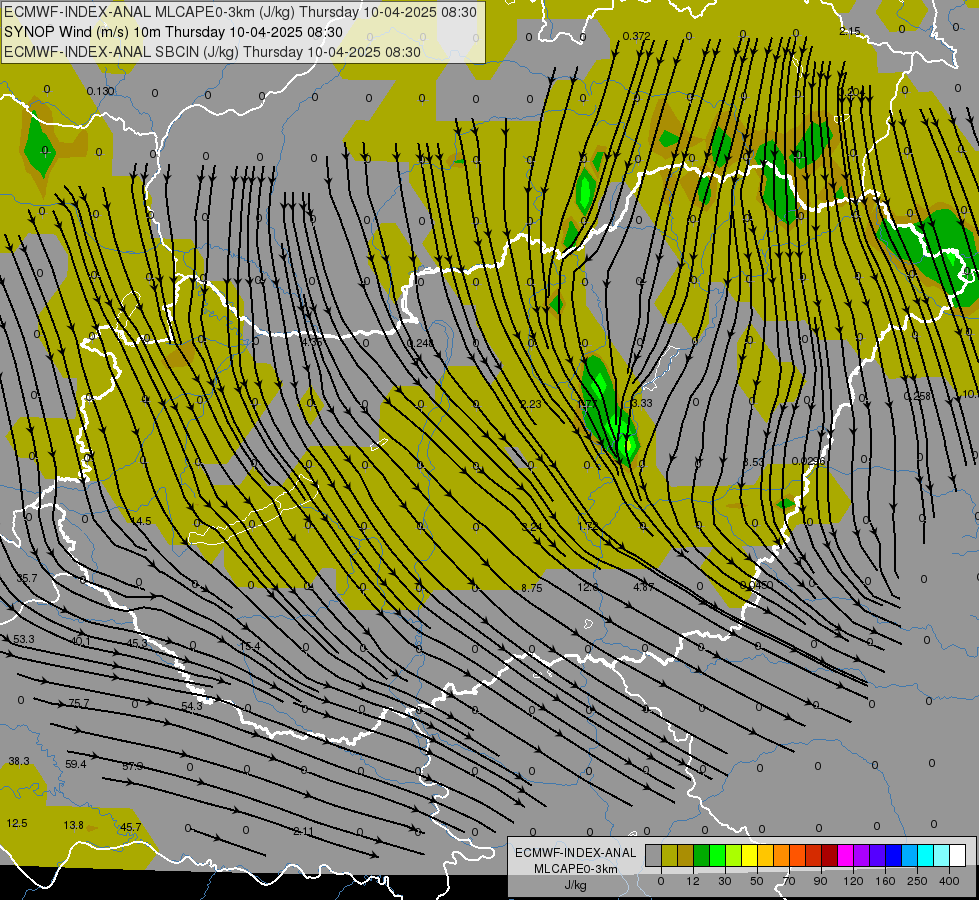
Task: Click the 400 tick label in the legend
Action: click(949, 881)
